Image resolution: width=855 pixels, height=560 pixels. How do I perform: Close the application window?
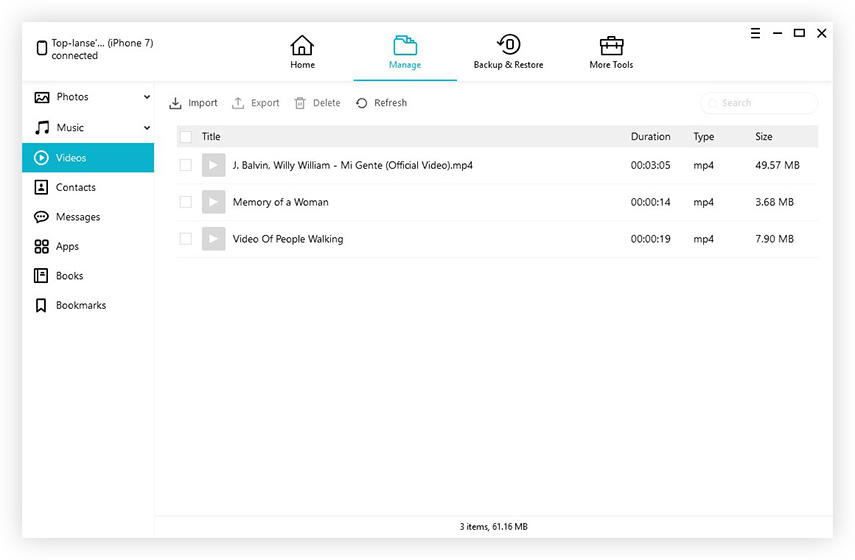822,33
